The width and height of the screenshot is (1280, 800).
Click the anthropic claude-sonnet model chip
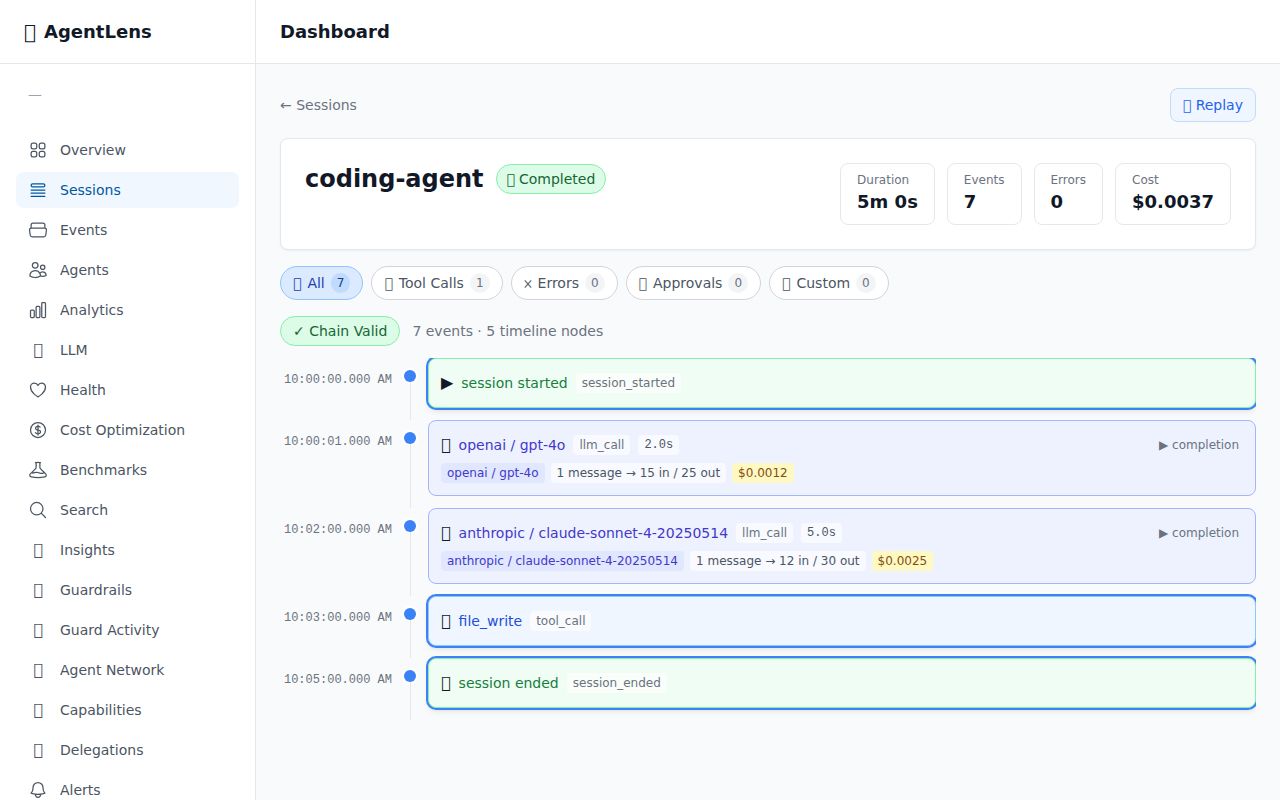coord(562,561)
